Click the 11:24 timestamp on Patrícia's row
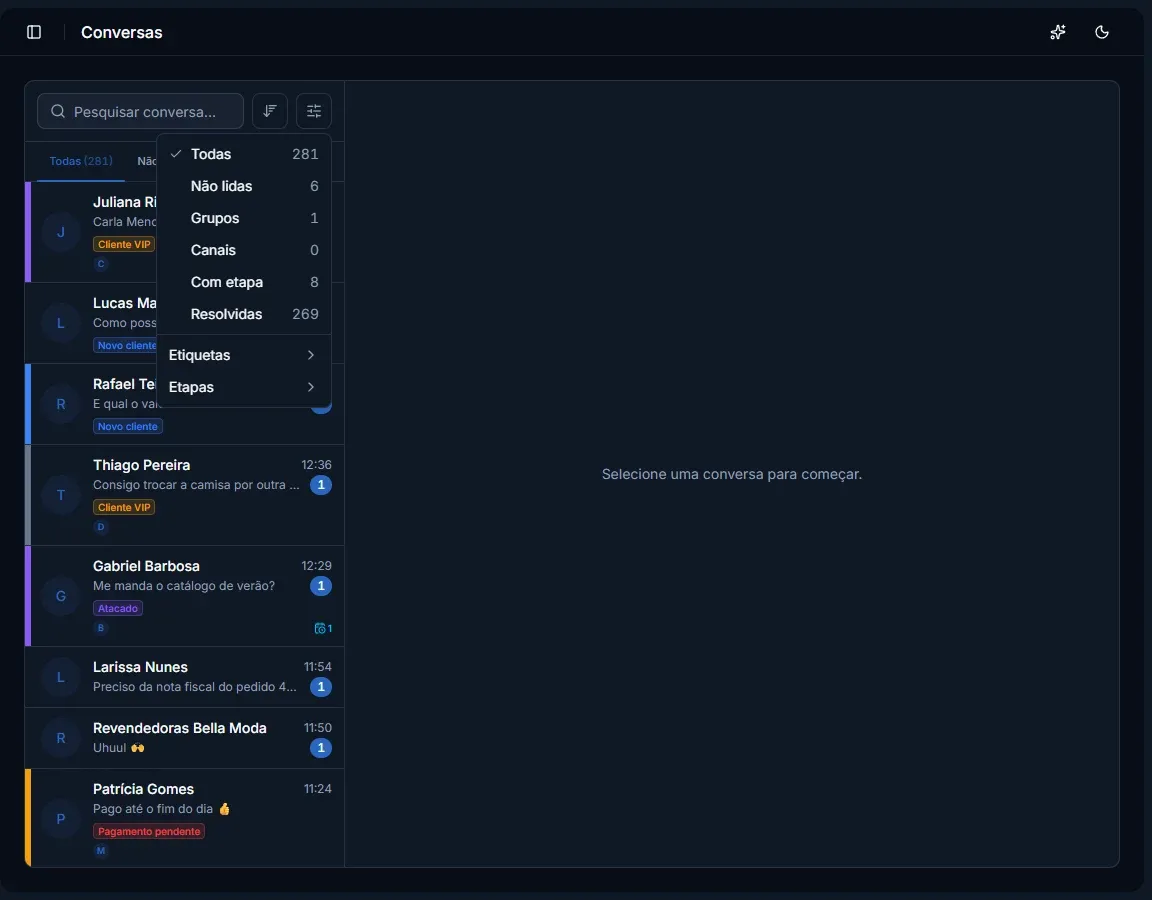 coord(317,789)
